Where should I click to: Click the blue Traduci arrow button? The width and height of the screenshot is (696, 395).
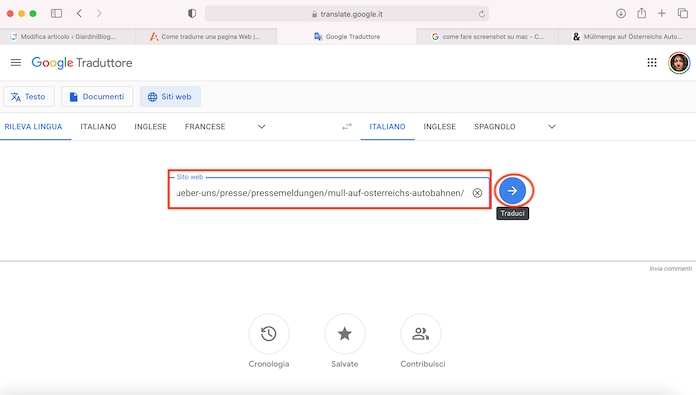512,191
